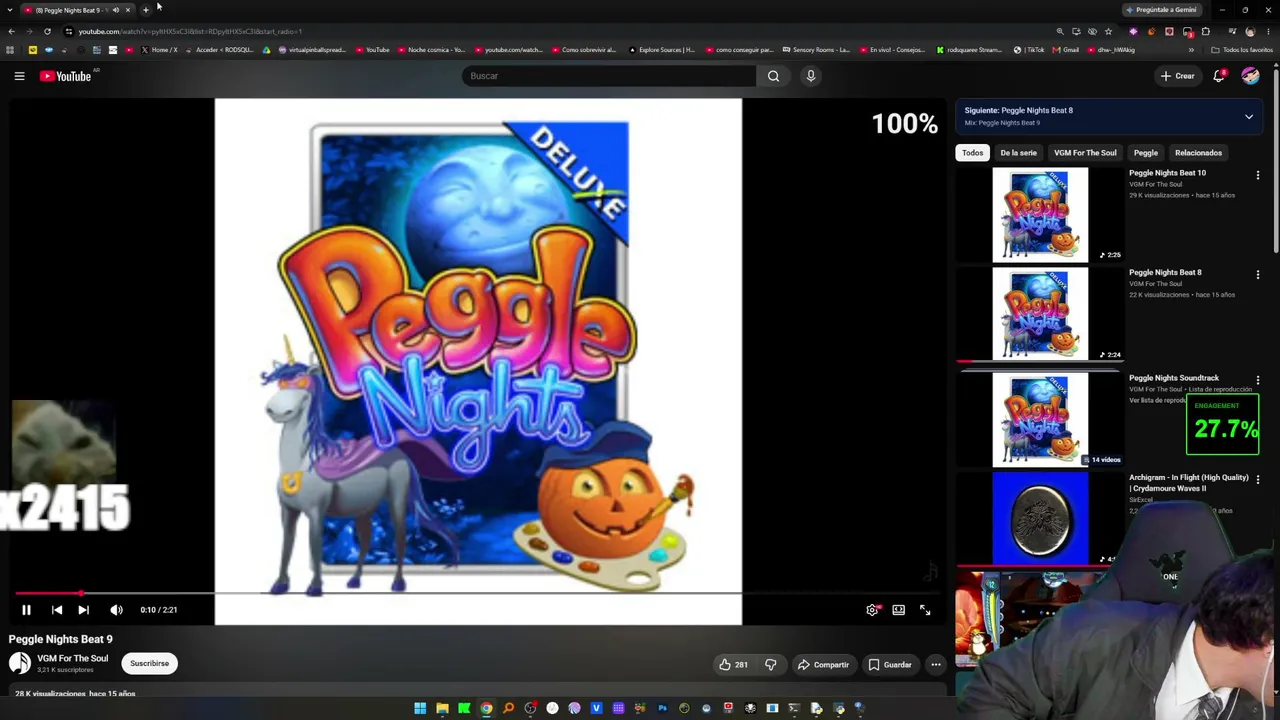The height and width of the screenshot is (720, 1280).
Task: Open YouTube notifications bell
Action: [x=1219, y=76]
